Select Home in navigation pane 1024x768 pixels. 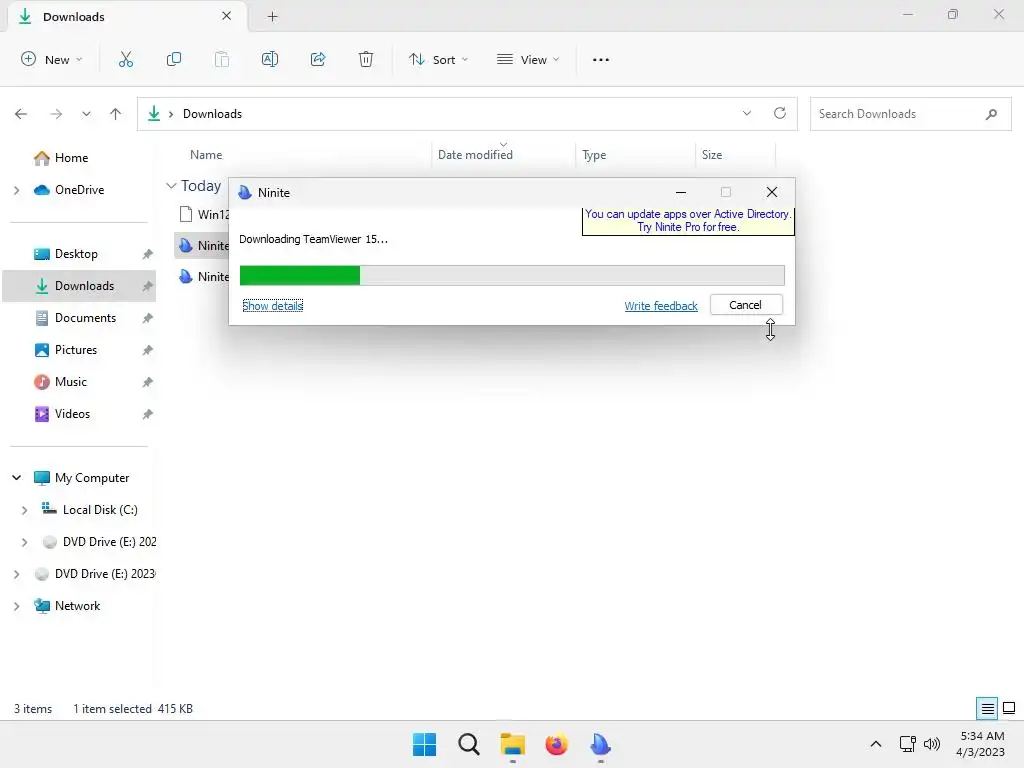tap(71, 157)
